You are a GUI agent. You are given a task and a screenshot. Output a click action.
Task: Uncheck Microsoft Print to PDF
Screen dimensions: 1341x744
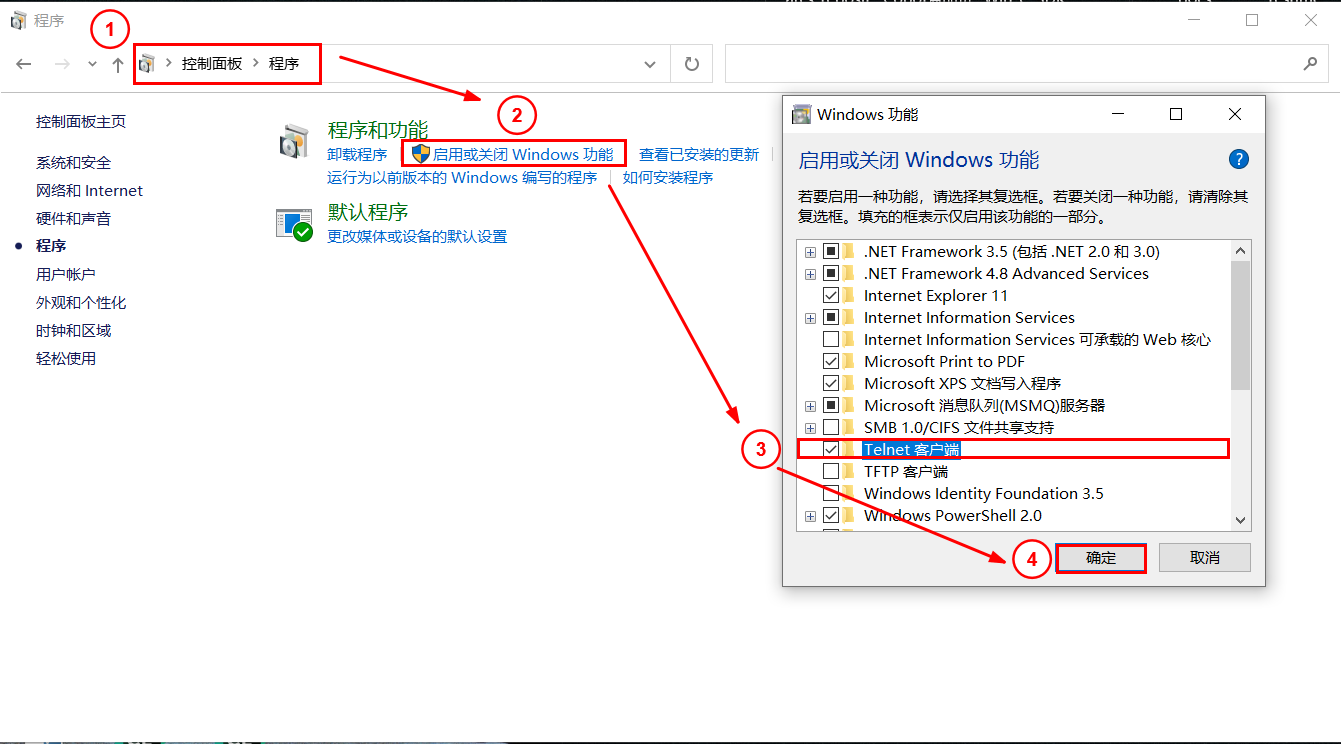pos(831,362)
